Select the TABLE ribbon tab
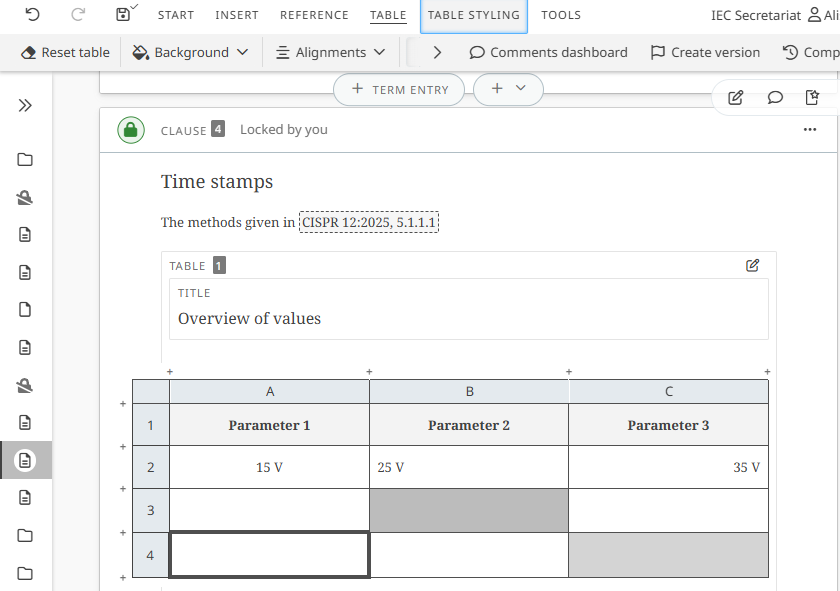The height and width of the screenshot is (591, 840). (x=388, y=15)
